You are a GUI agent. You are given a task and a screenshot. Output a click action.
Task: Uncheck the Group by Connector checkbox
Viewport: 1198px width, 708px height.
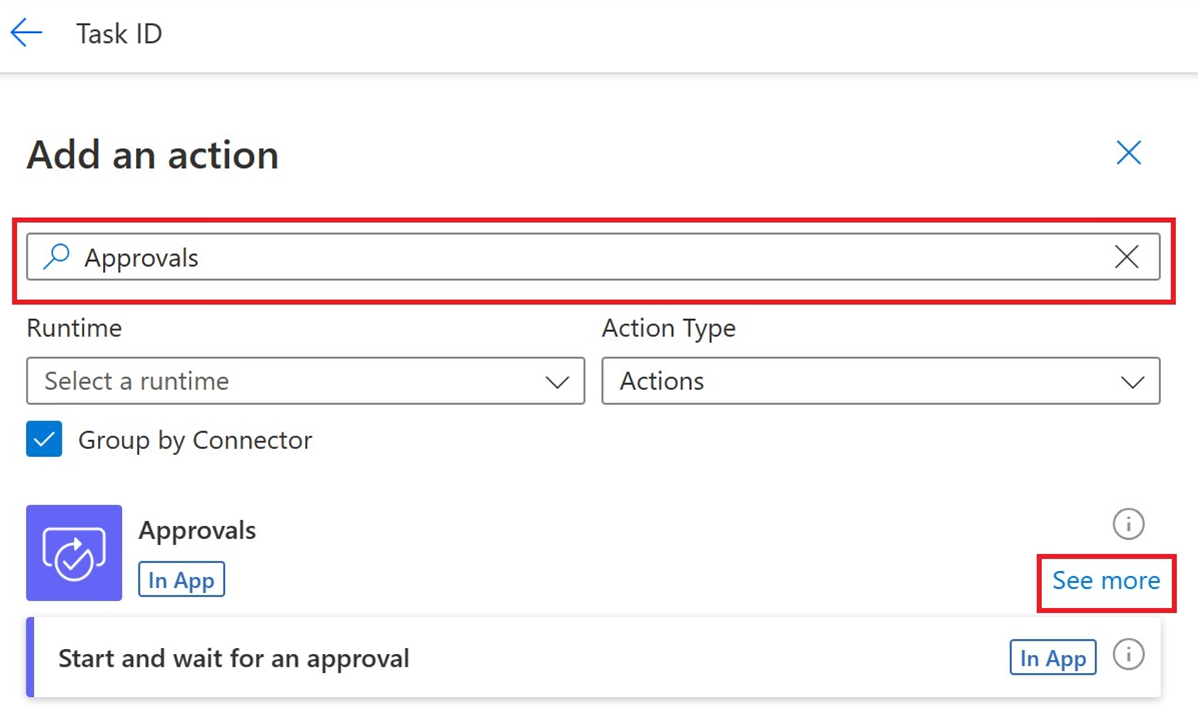coord(42,440)
